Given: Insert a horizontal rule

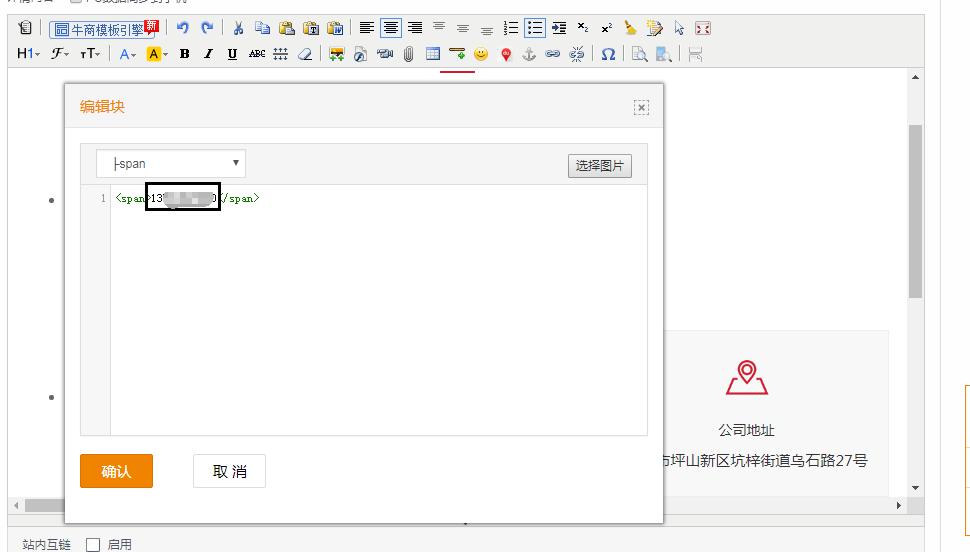Looking at the screenshot, I should (457, 54).
